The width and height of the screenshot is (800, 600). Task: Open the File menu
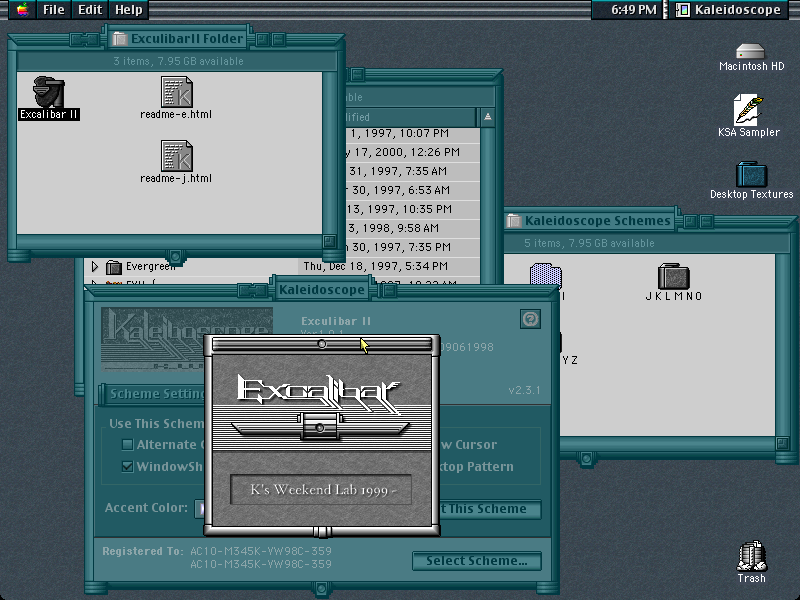pyautogui.click(x=54, y=10)
